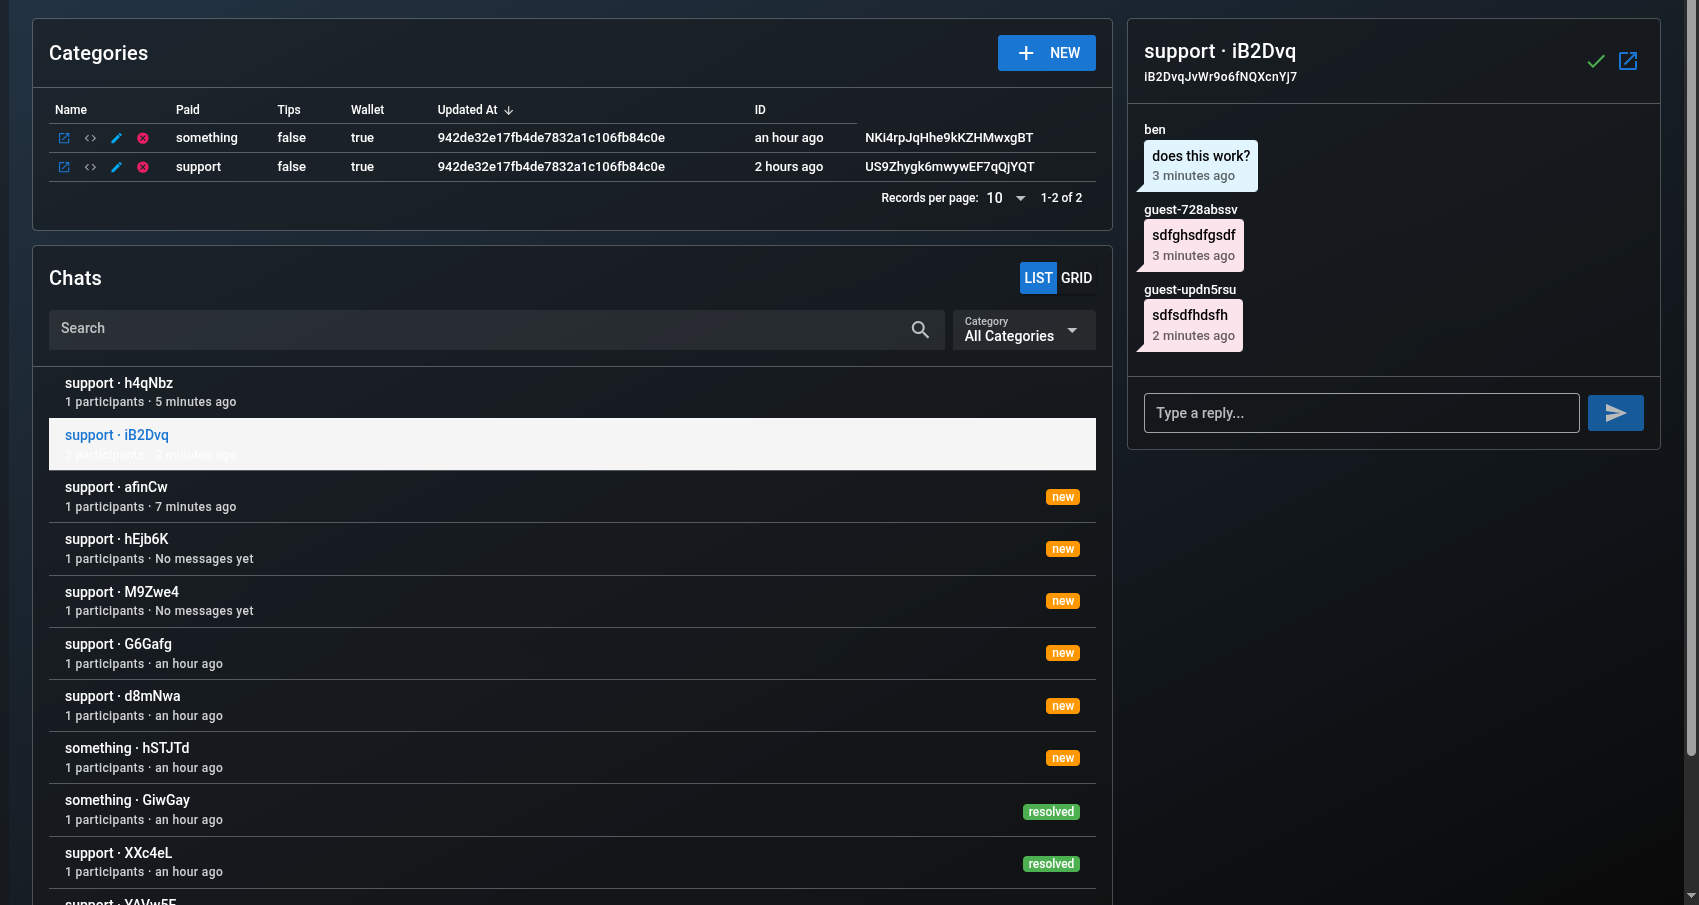Click the search magnifier in the Chats panel
This screenshot has height=905, width=1699.
(x=919, y=329)
